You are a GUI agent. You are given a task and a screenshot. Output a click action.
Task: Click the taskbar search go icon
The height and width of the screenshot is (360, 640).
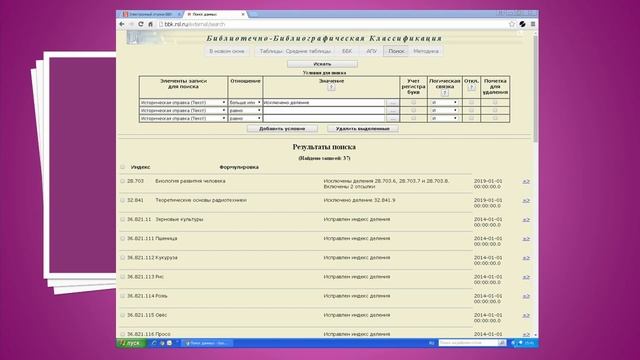coord(502,343)
